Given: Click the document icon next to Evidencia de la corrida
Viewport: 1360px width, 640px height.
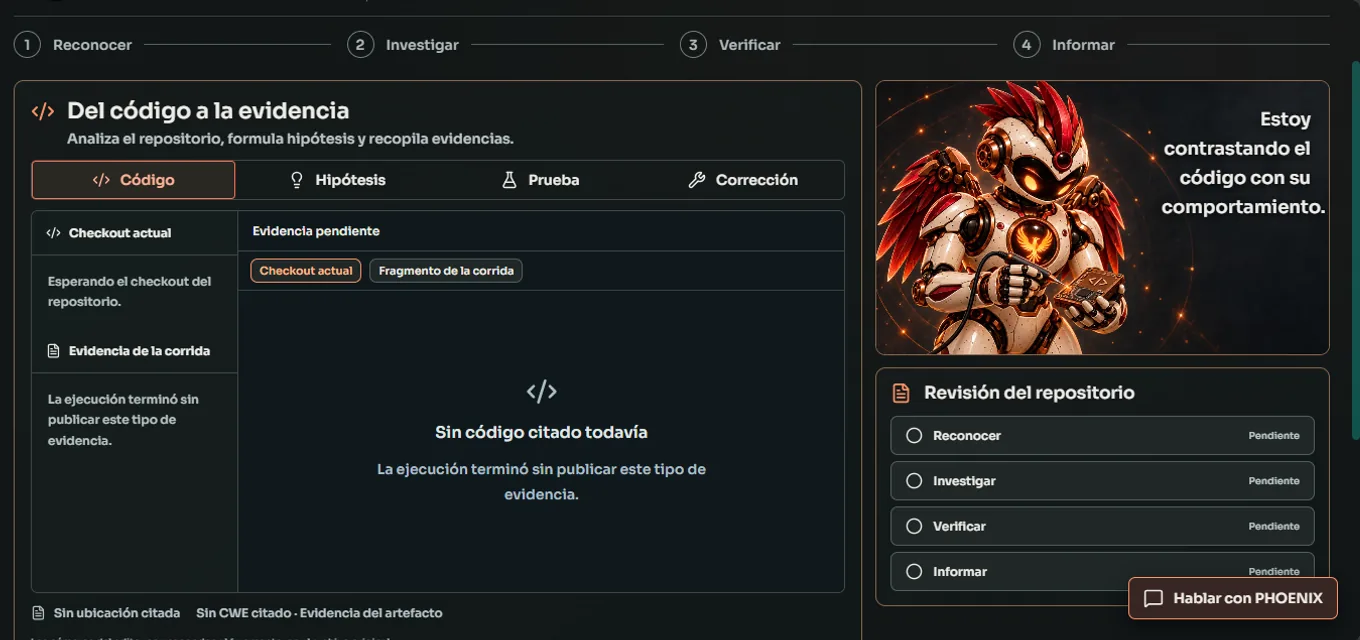Looking at the screenshot, I should coord(54,351).
